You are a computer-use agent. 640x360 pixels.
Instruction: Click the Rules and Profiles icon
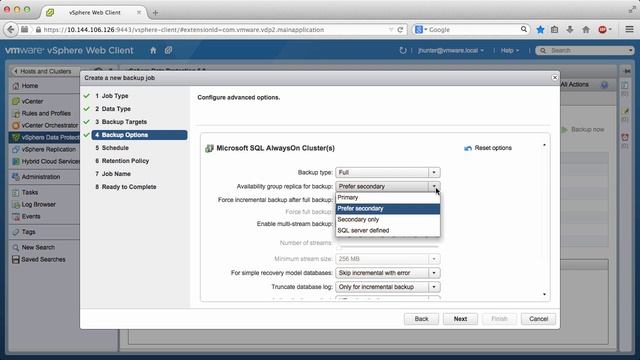pyautogui.click(x=16, y=113)
